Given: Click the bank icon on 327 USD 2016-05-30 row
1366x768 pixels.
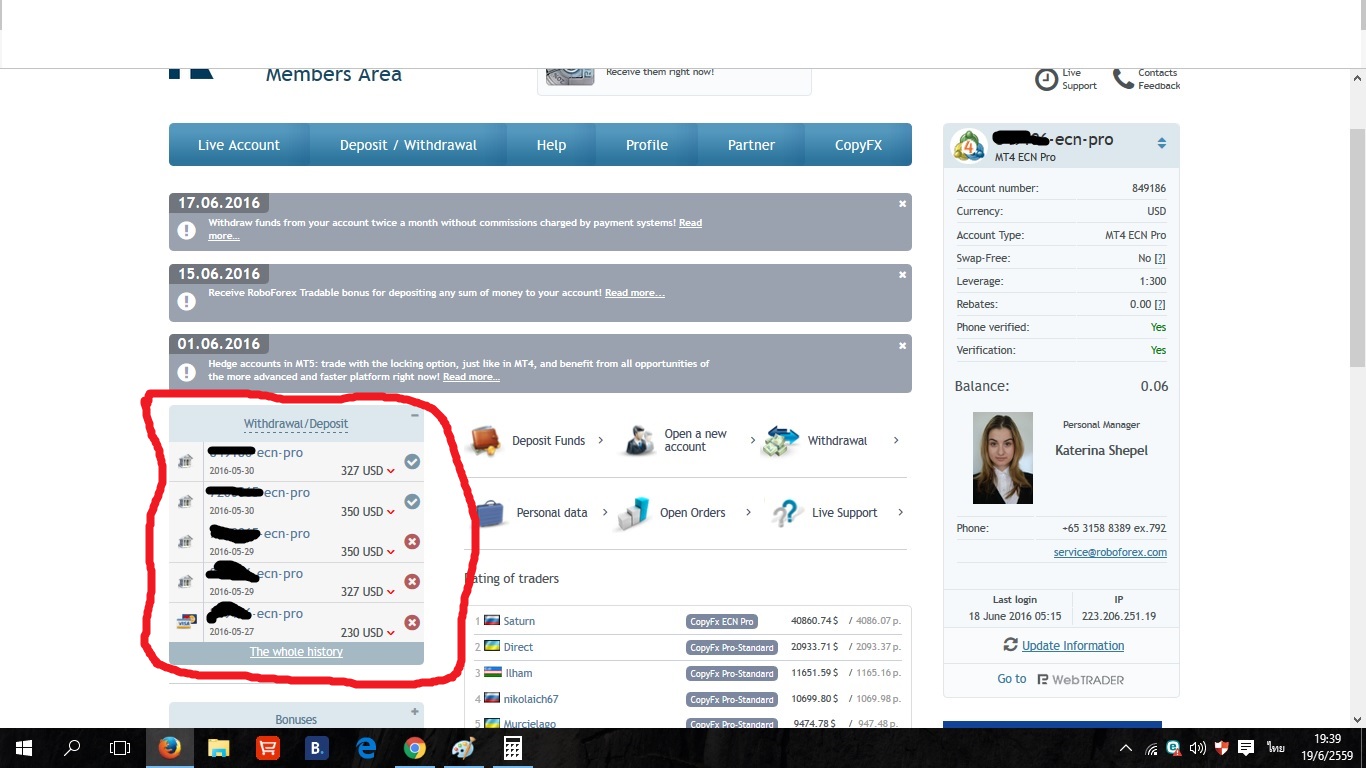Looking at the screenshot, I should tap(185, 462).
